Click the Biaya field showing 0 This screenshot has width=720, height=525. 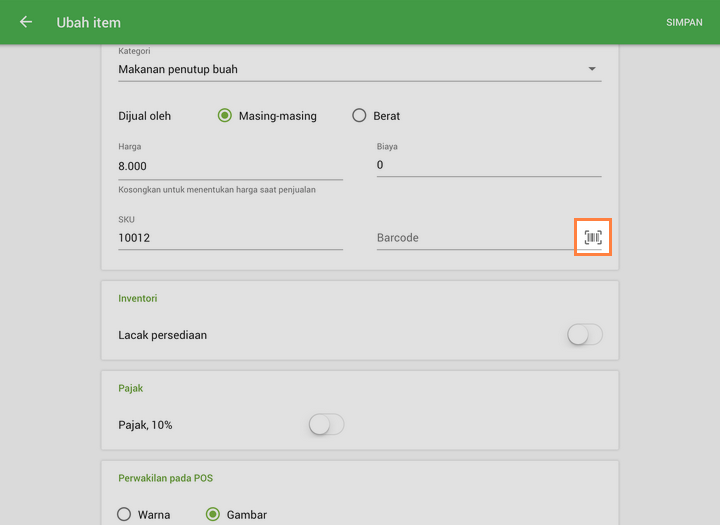(489, 165)
